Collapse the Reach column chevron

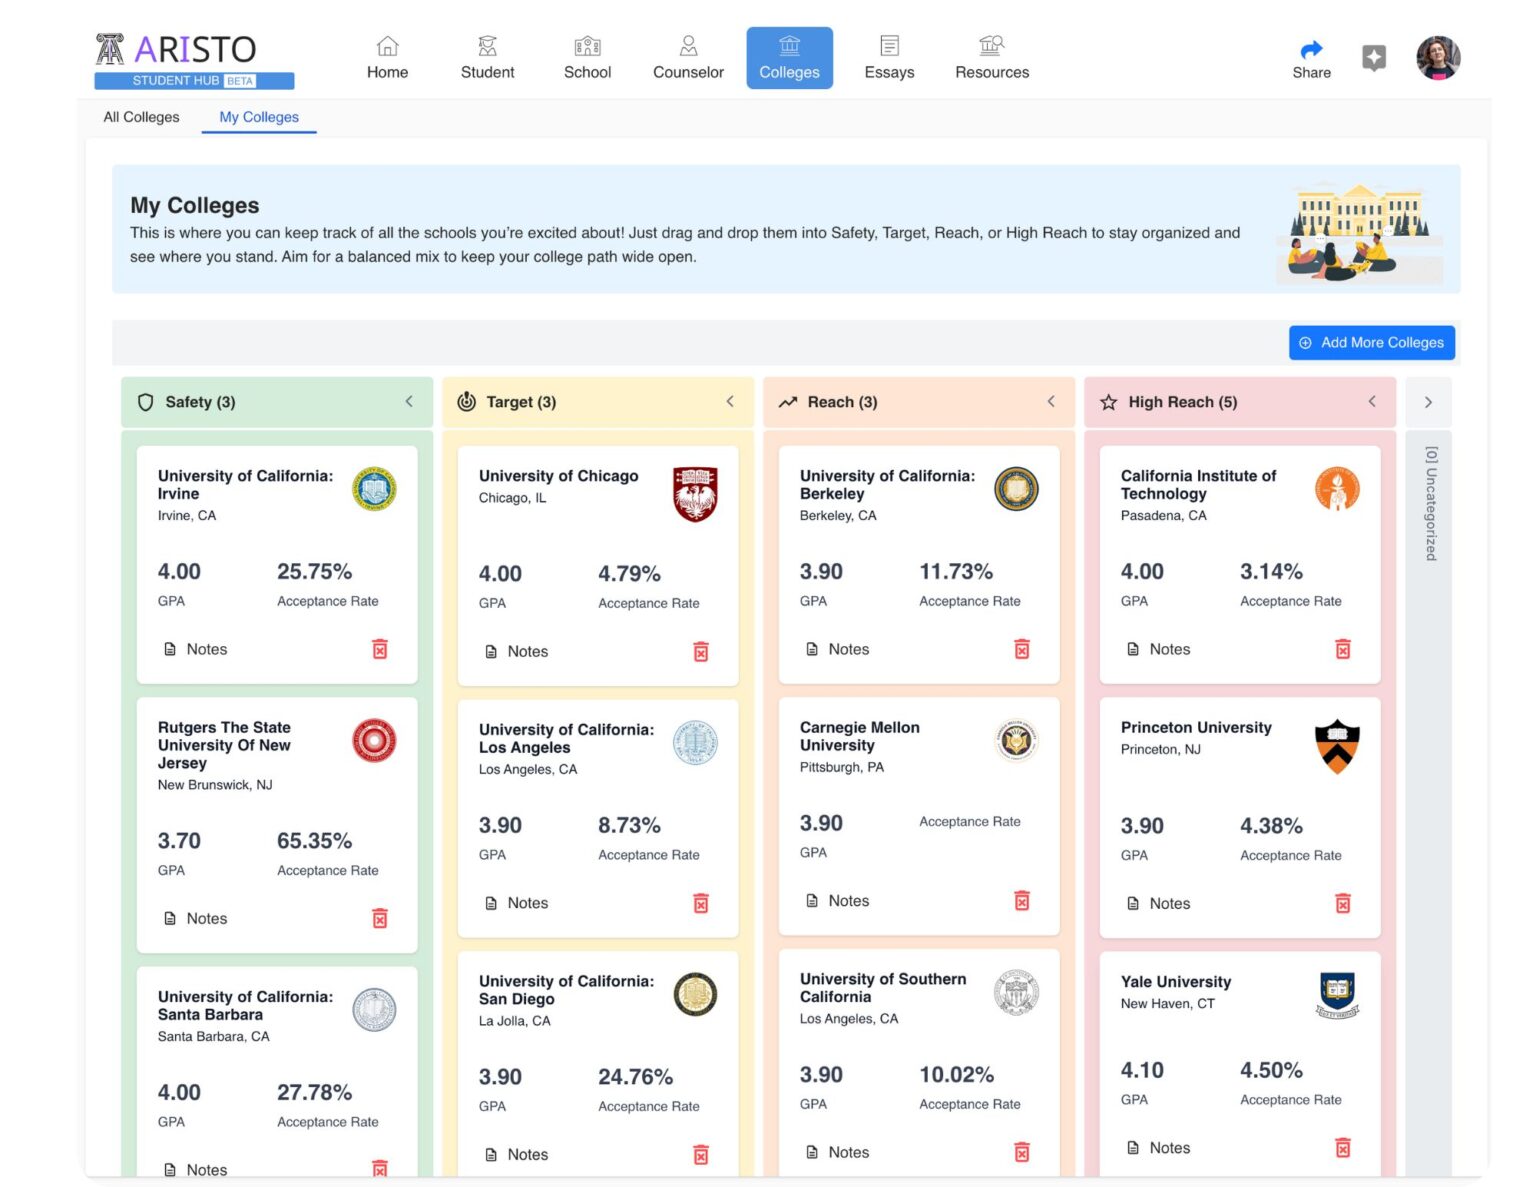coord(1051,402)
